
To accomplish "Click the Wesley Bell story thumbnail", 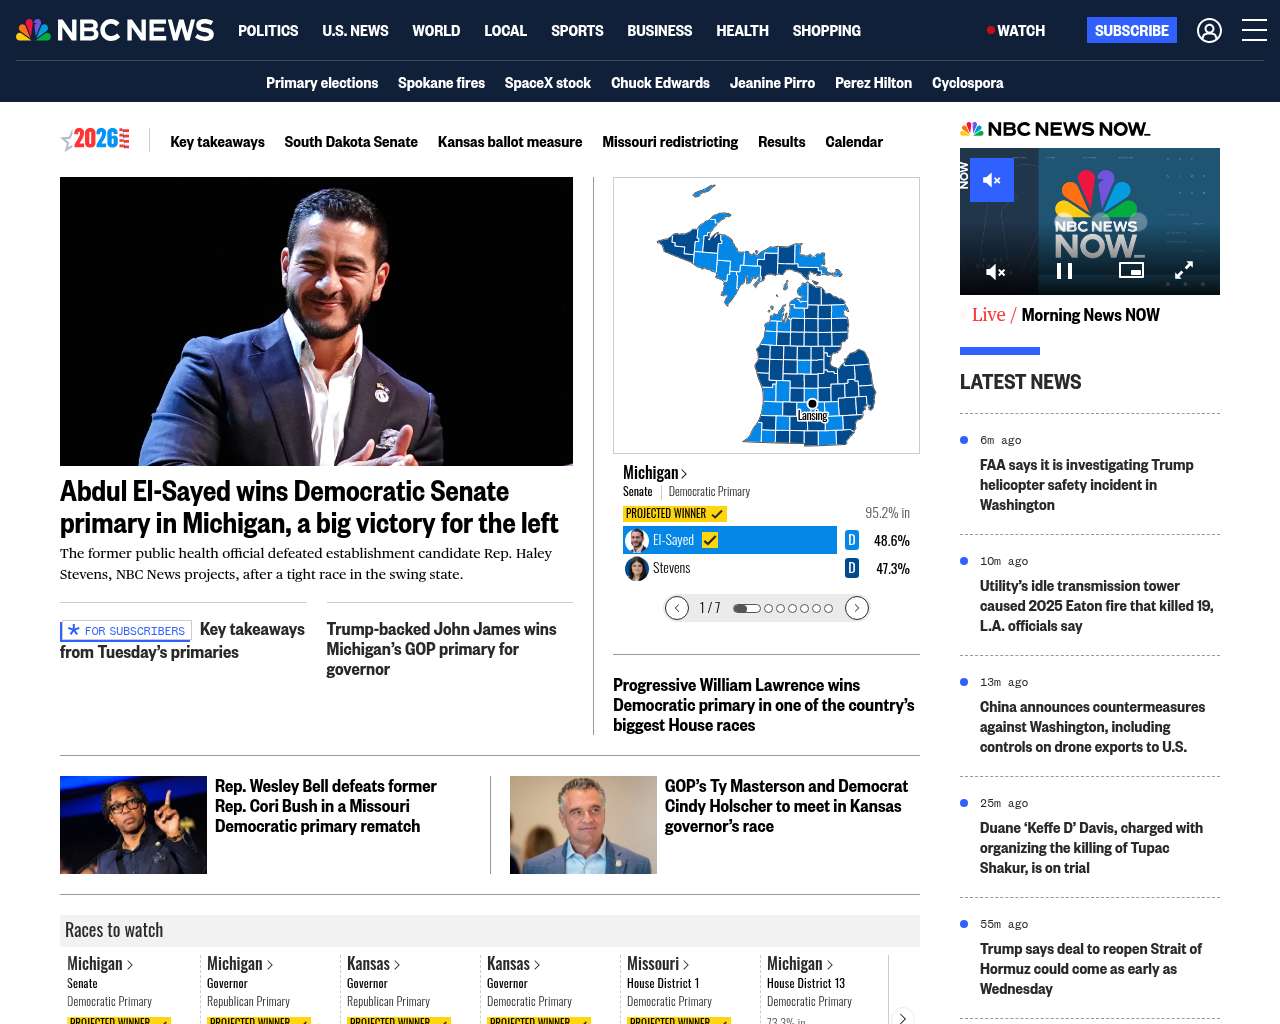I will (x=133, y=825).
